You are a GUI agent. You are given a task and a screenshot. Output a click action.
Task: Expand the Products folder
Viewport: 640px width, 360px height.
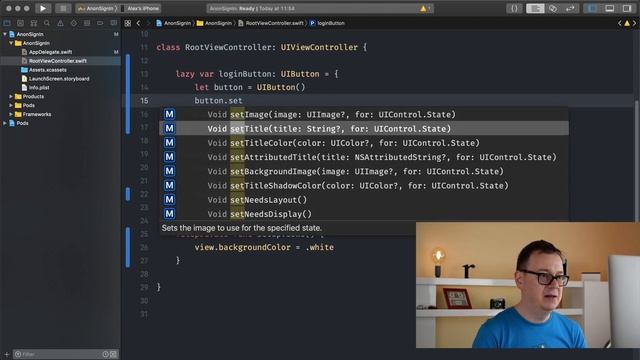tap(11, 96)
